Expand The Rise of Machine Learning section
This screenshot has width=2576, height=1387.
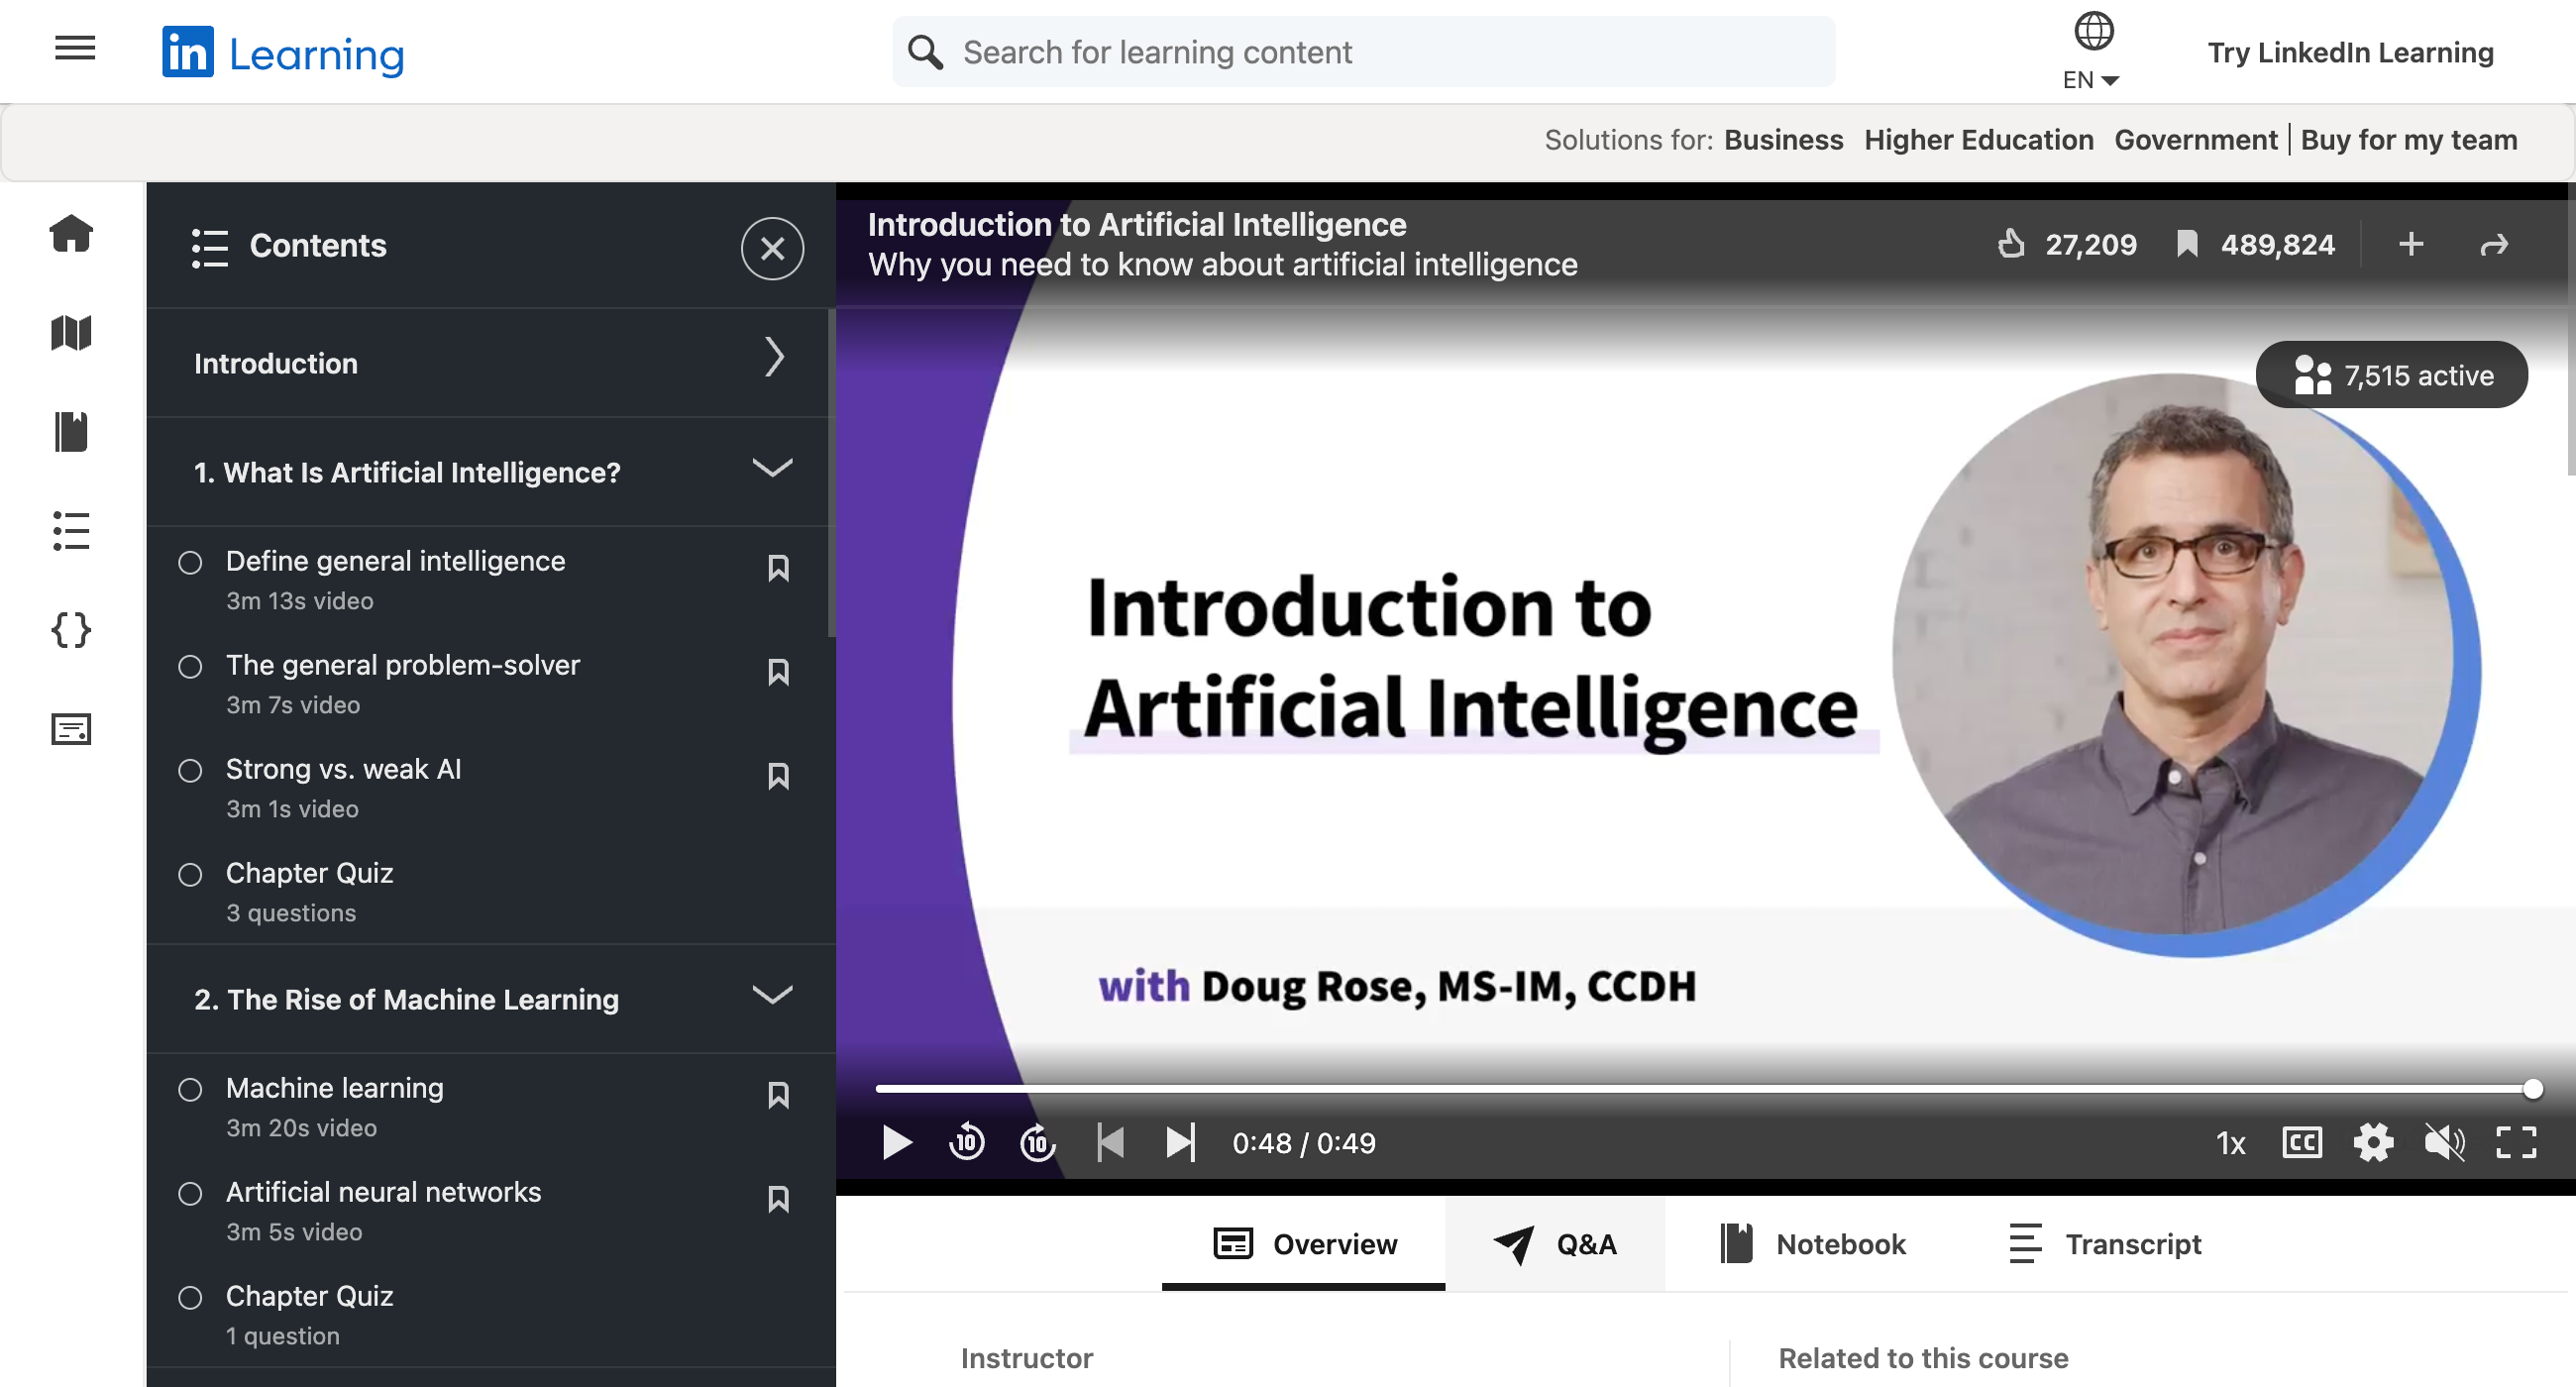pos(771,995)
